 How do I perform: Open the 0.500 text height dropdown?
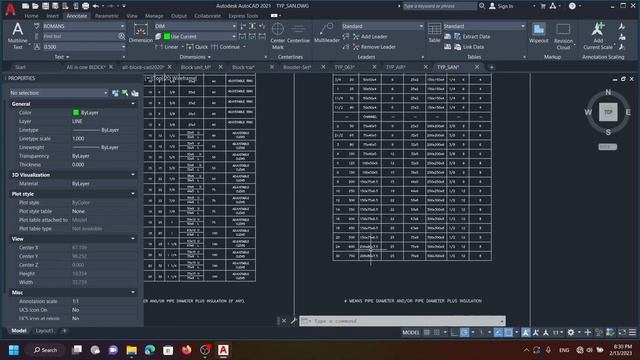[x=84, y=47]
